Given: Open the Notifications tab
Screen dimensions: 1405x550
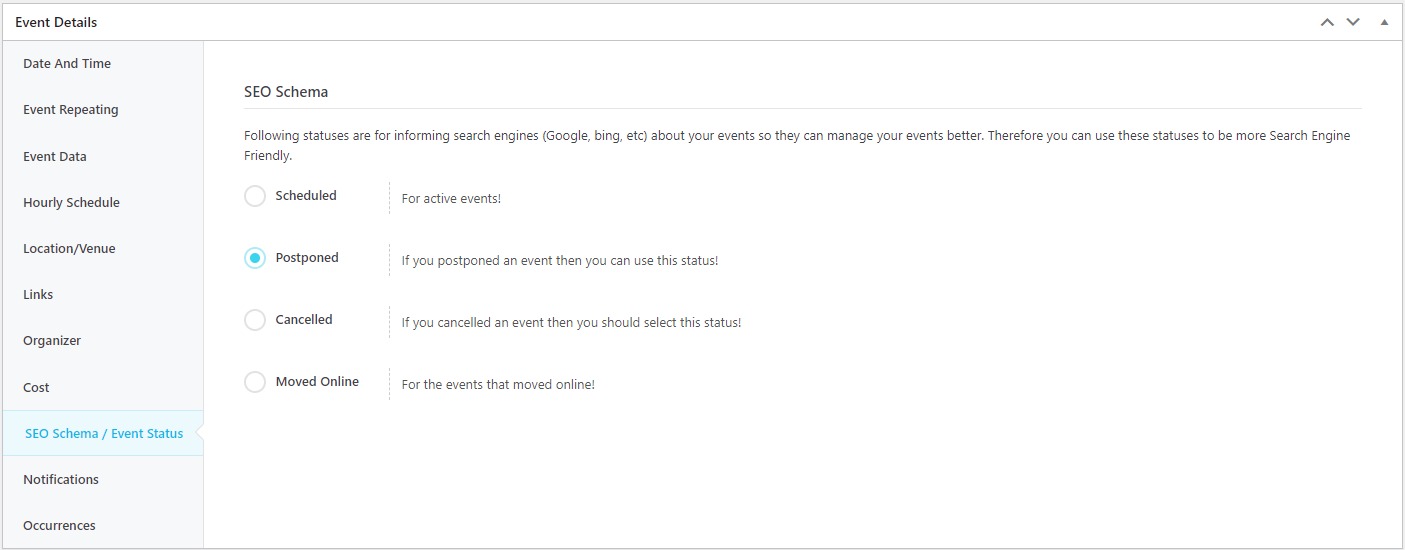Looking at the screenshot, I should pyautogui.click(x=103, y=479).
